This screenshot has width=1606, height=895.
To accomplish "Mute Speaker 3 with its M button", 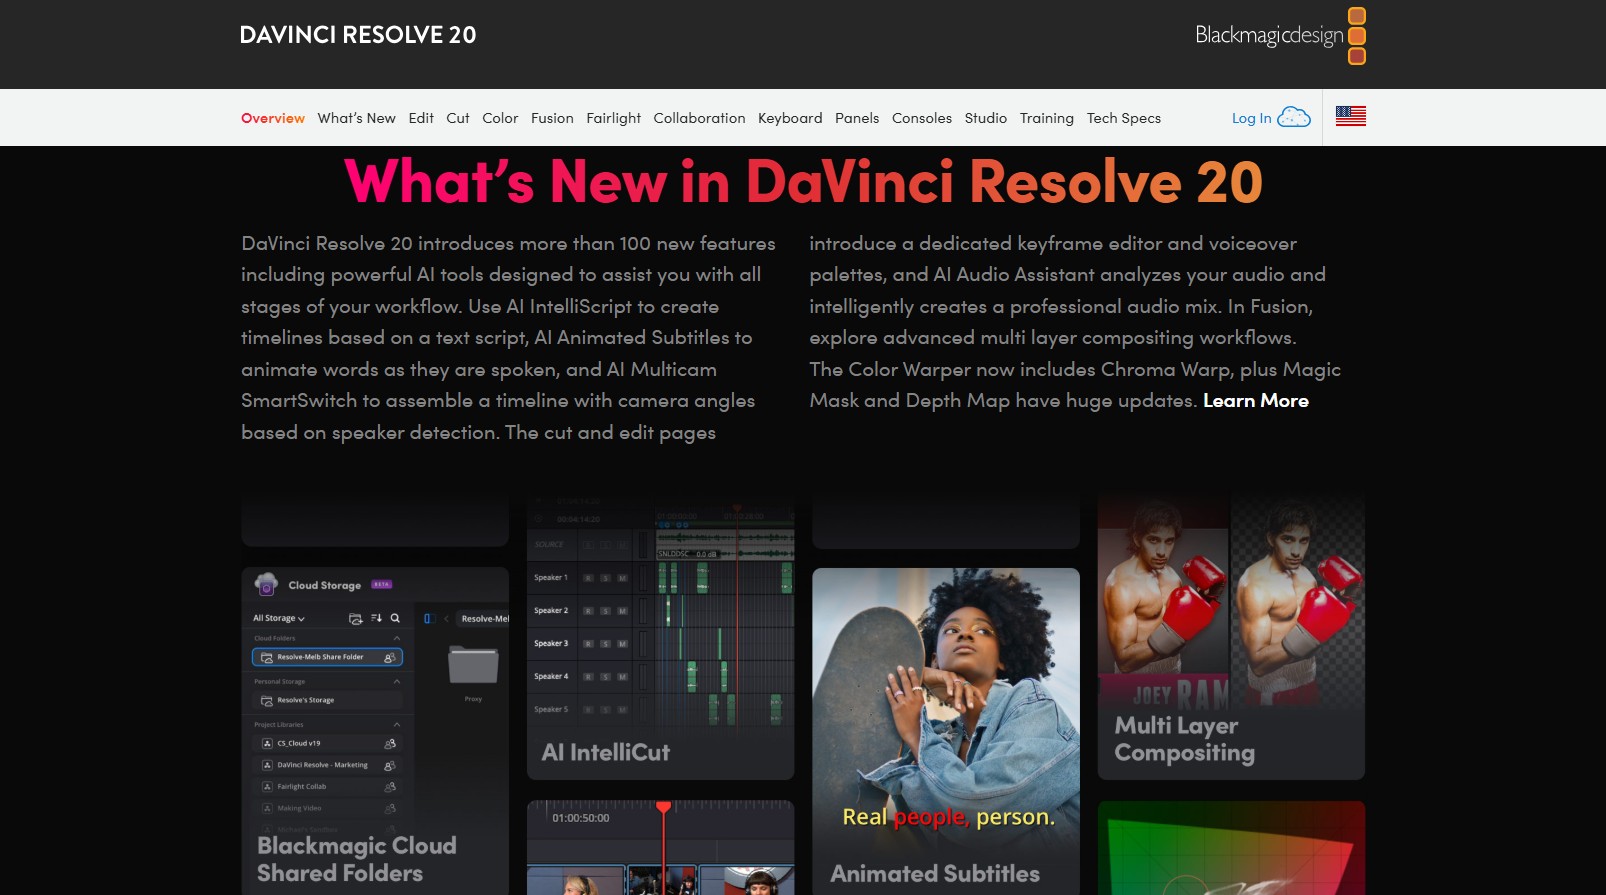I will (x=622, y=644).
